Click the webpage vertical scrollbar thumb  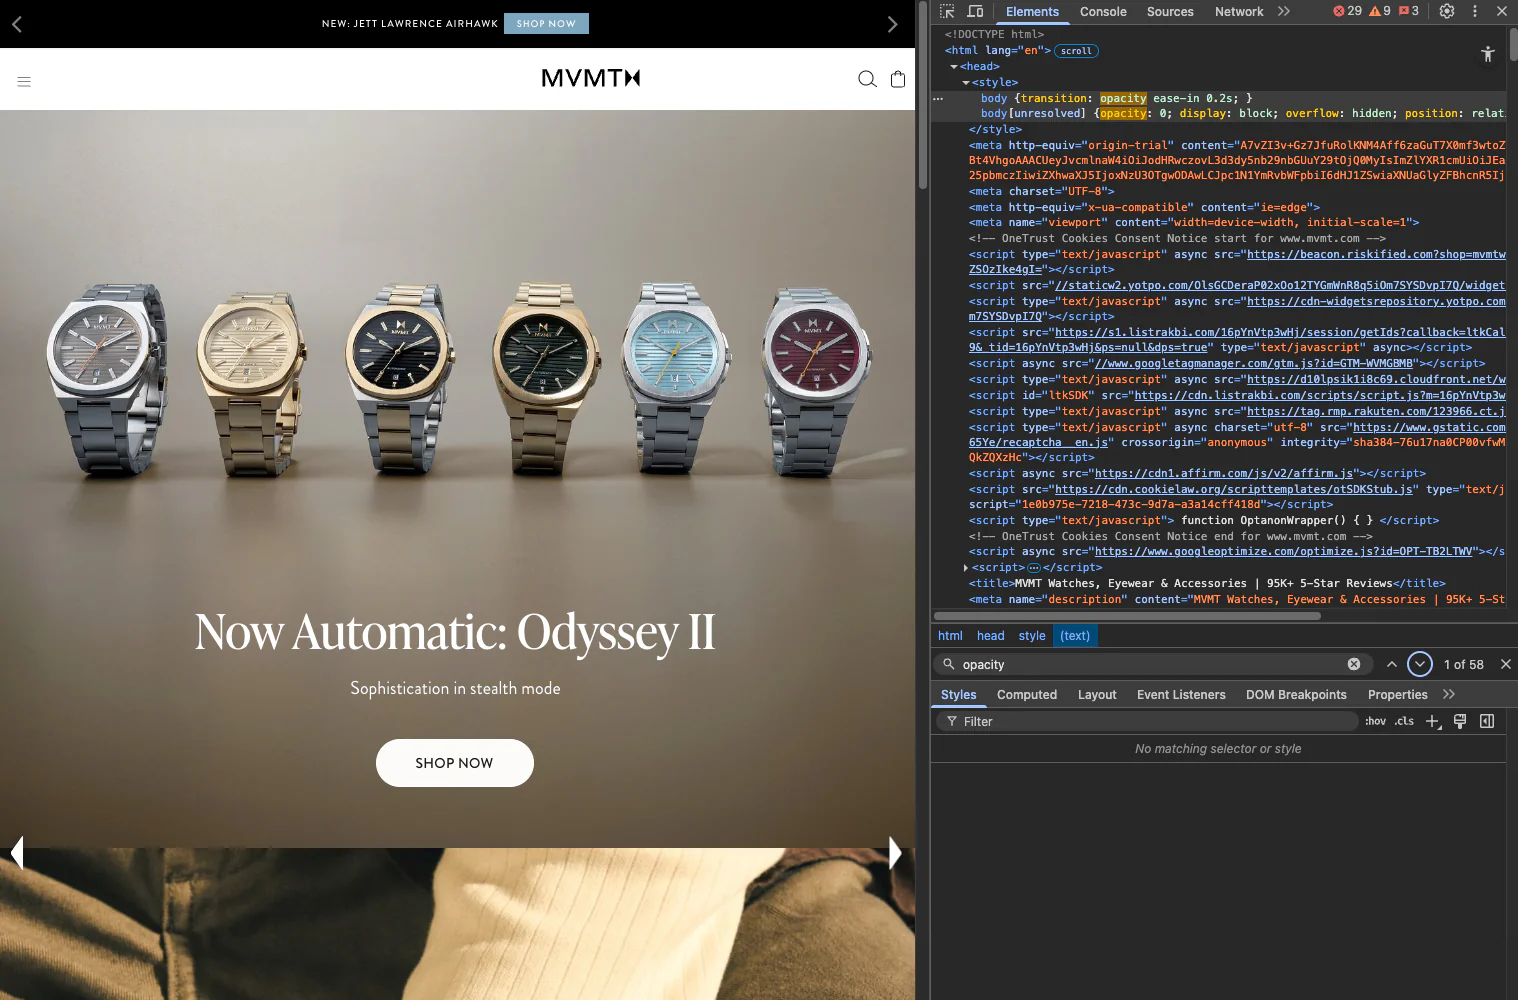tap(923, 95)
